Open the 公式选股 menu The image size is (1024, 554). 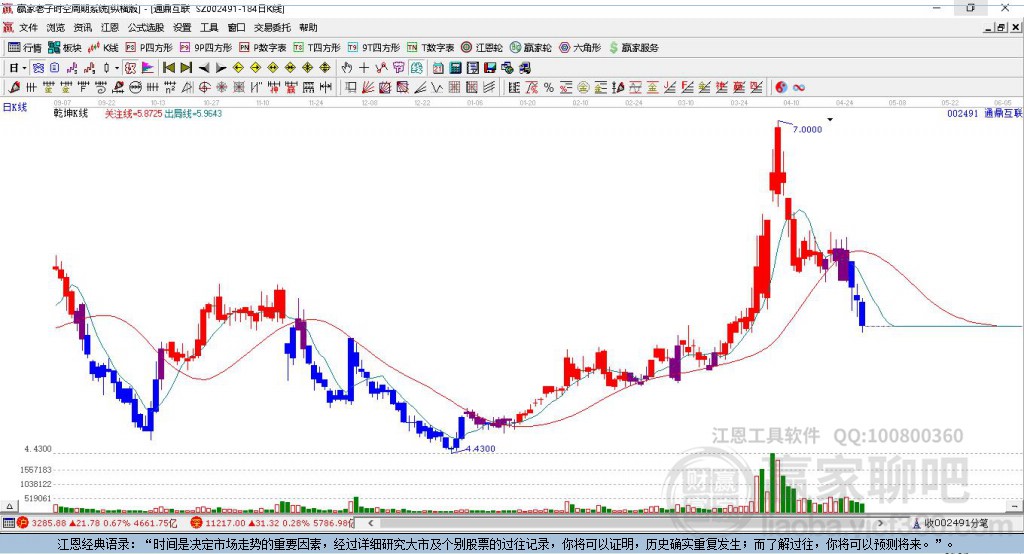(146, 27)
